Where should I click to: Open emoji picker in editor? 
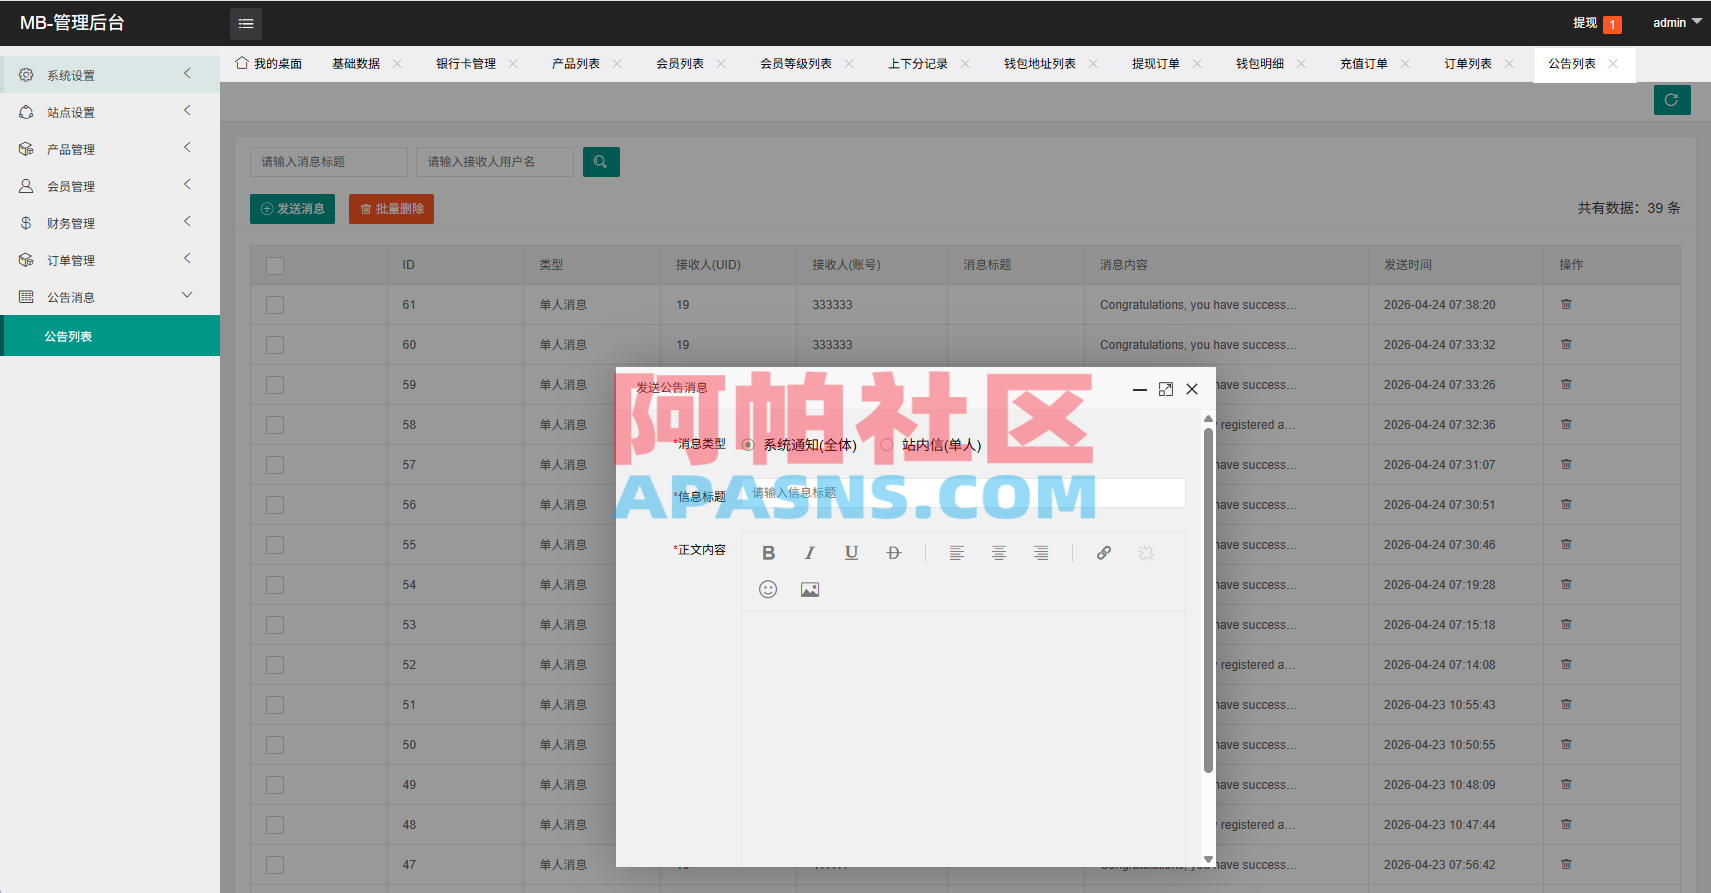[x=768, y=589]
